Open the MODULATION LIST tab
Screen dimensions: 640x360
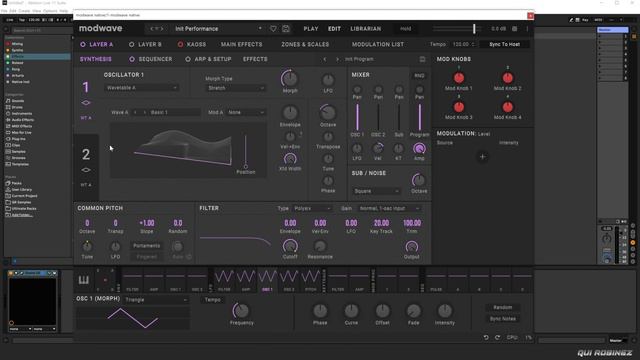pyautogui.click(x=378, y=44)
